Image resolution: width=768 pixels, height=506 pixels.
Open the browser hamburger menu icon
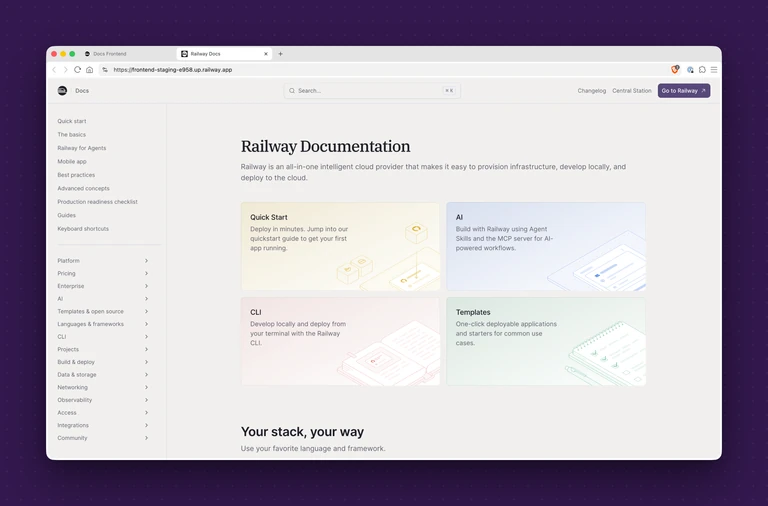coord(714,70)
